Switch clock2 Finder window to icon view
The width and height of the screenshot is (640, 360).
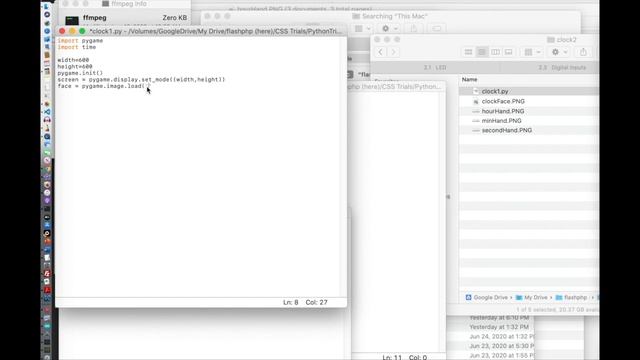click(468, 52)
